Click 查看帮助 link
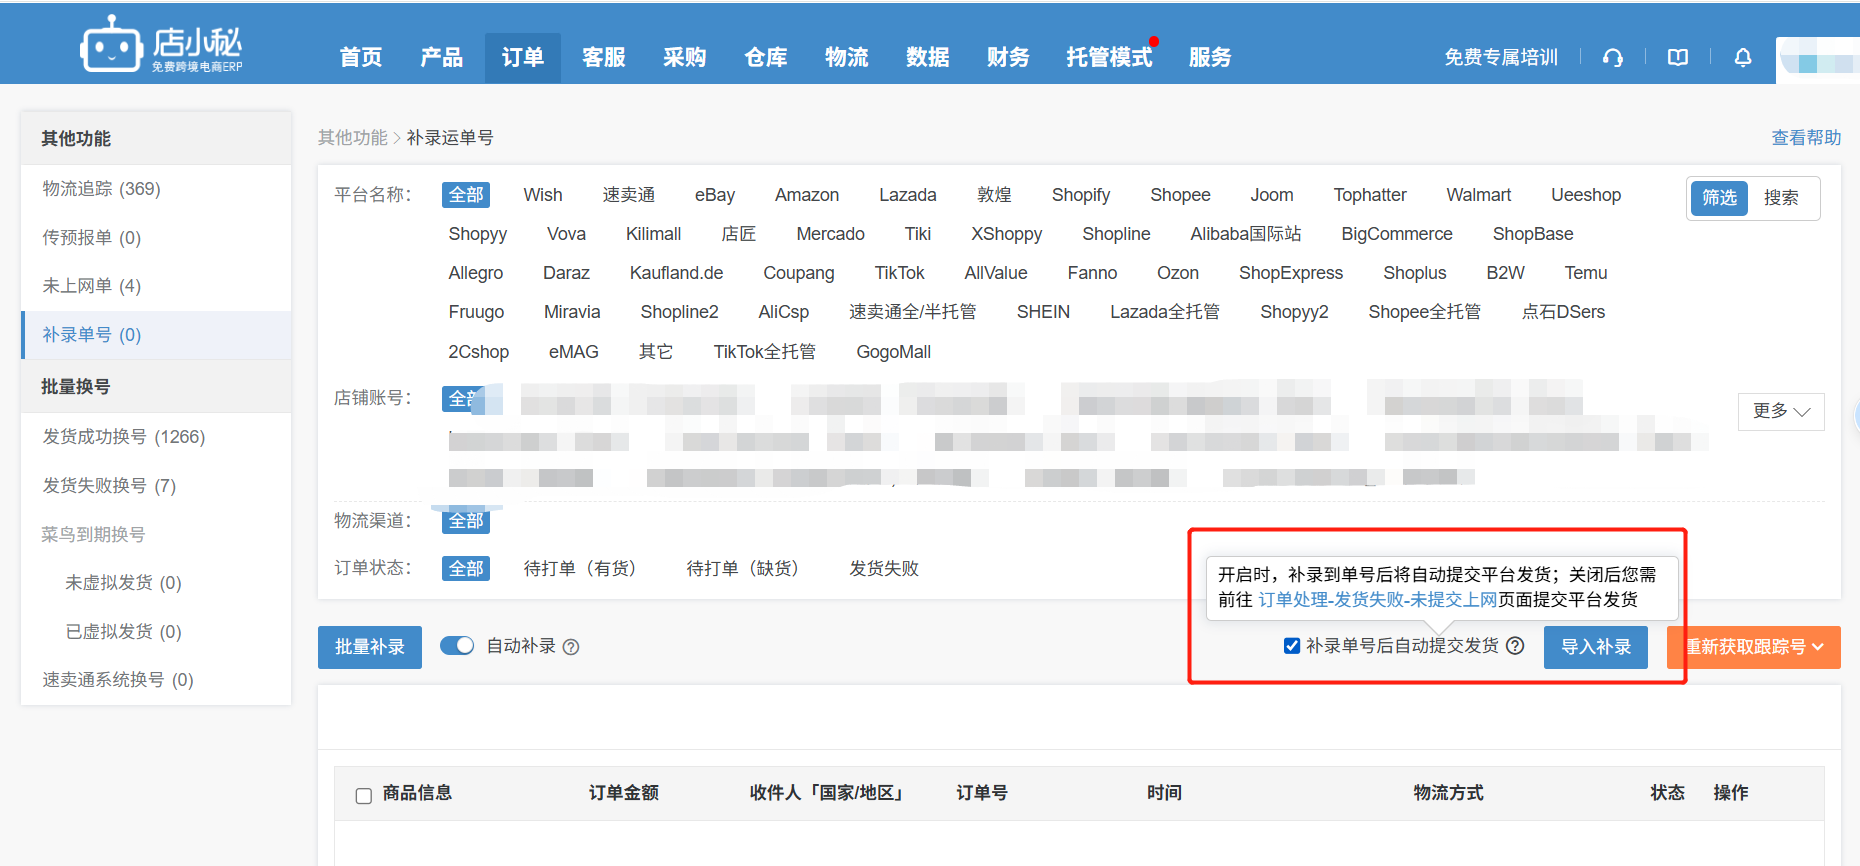This screenshot has width=1860, height=866. (x=1806, y=138)
